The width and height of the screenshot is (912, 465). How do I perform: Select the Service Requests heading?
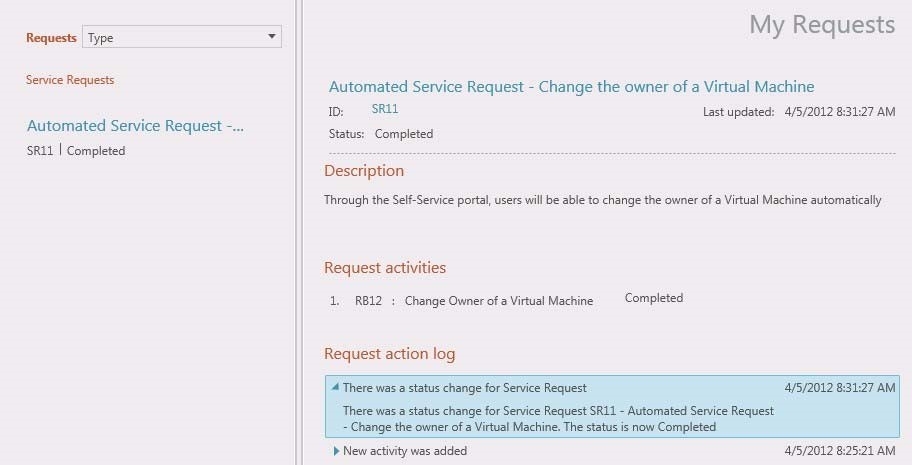70,80
